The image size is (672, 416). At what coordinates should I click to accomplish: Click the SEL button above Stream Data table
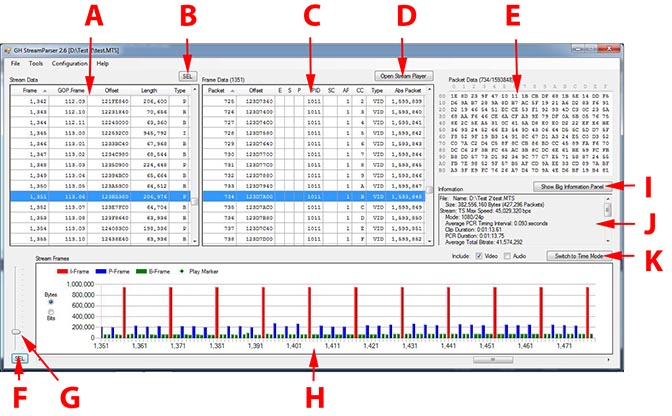[x=186, y=75]
